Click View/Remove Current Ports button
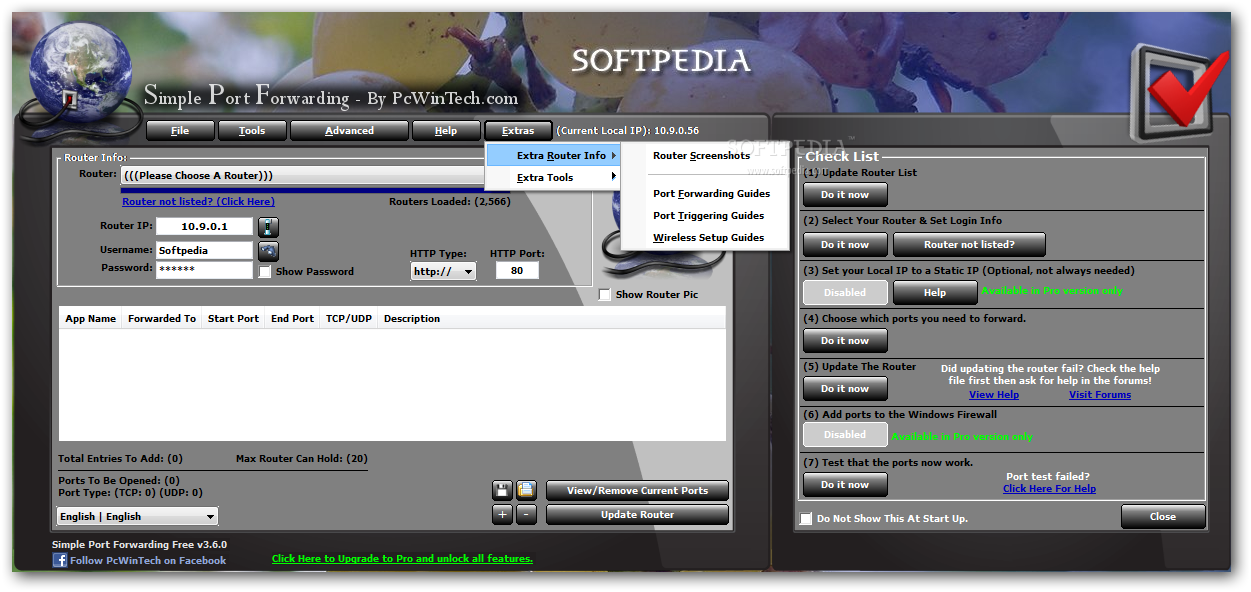Viewport: 1251px width, 592px height. (x=637, y=491)
